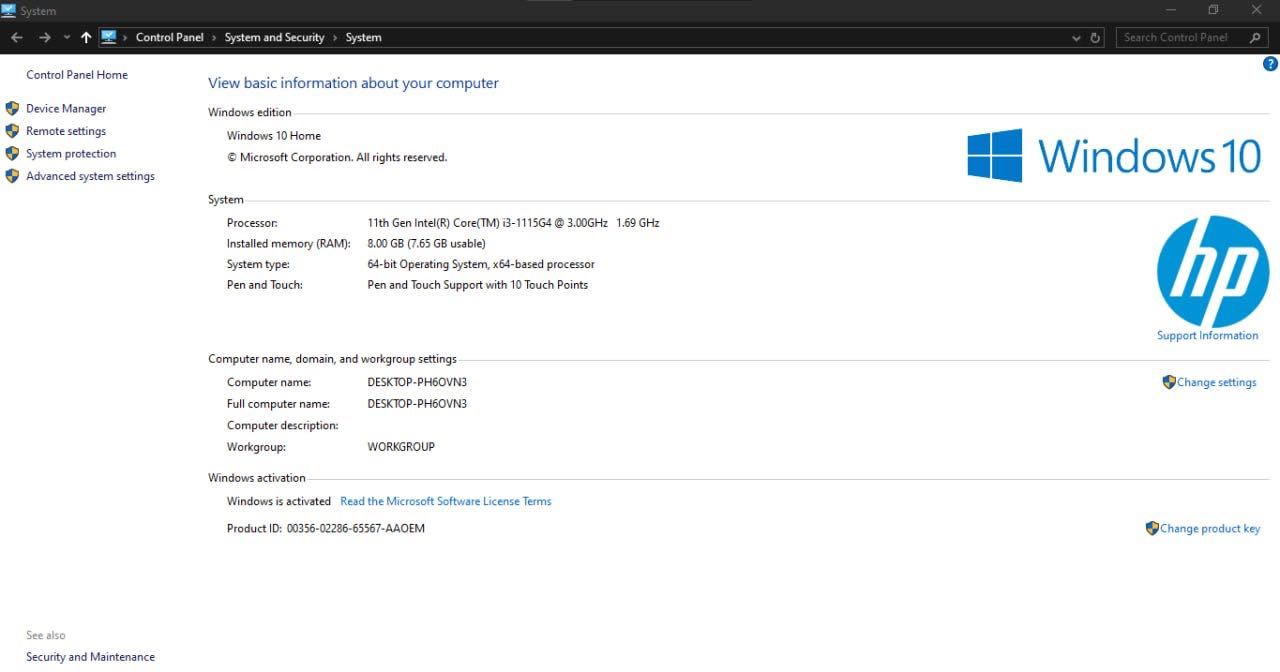Click the search magnifier icon
The width and height of the screenshot is (1280, 672).
point(1256,38)
